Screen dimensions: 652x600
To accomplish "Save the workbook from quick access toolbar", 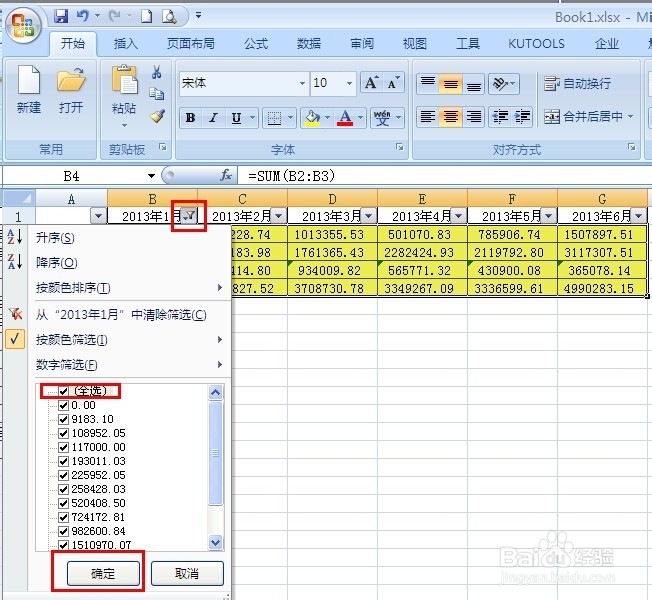I will 61,16.
